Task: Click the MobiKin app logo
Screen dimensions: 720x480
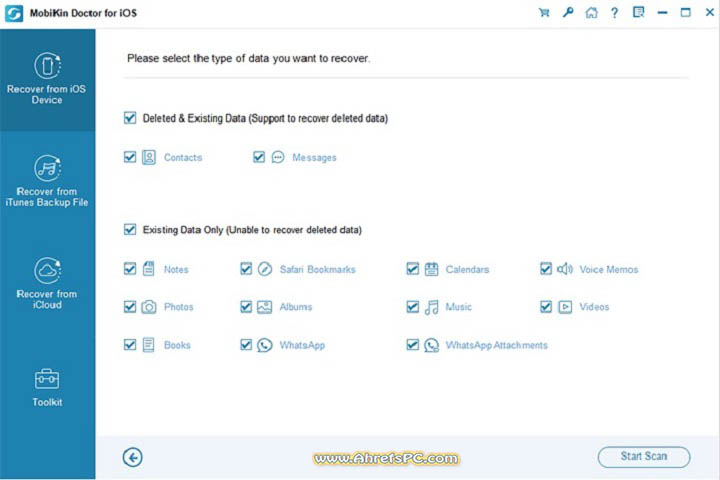Action: [14, 13]
